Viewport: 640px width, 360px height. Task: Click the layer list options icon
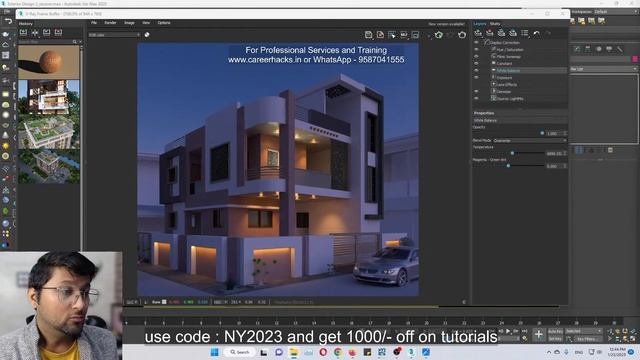(525, 33)
